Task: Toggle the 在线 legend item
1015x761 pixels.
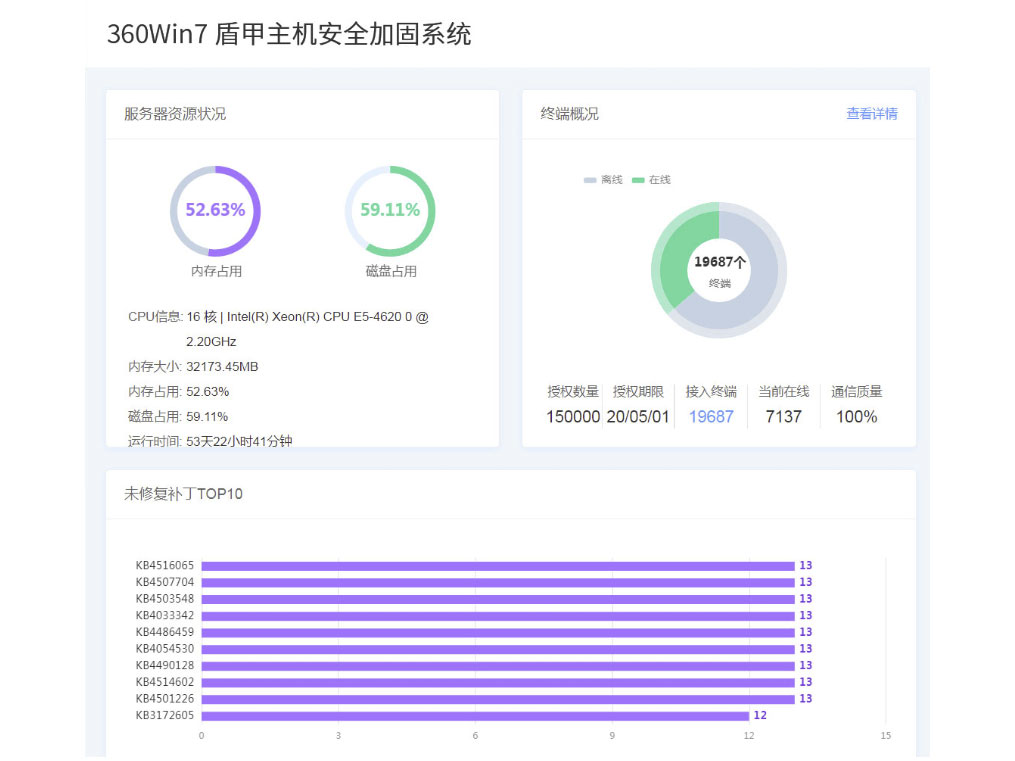Action: 651,180
